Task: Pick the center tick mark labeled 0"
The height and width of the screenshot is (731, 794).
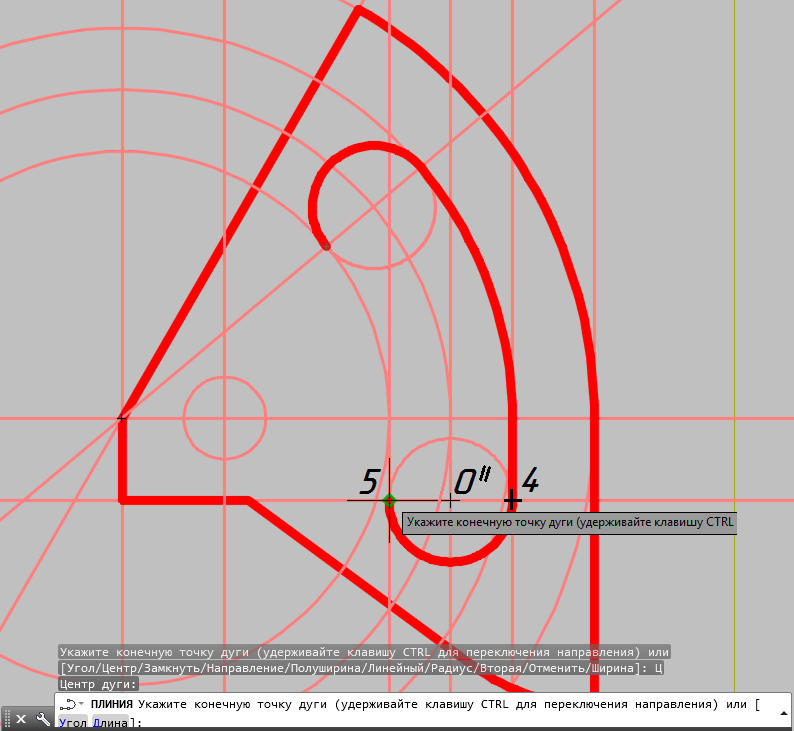Action: tap(451, 499)
